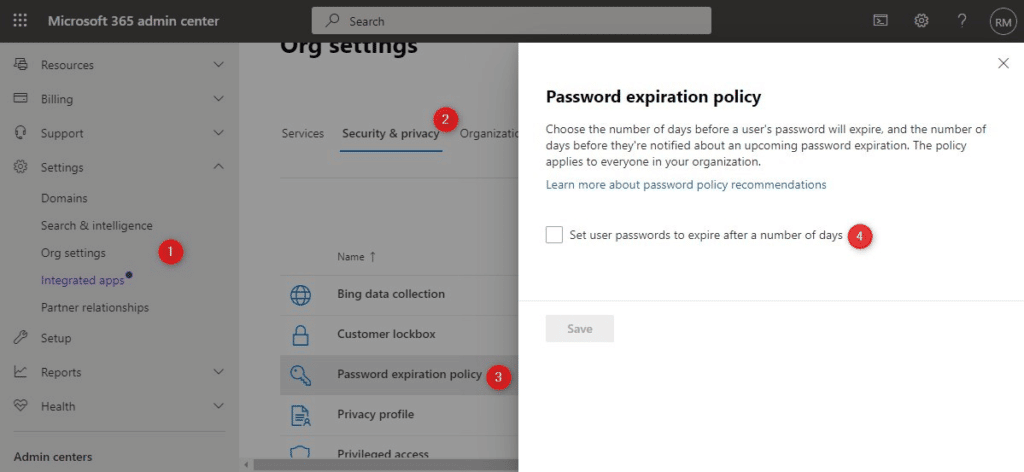
Task: Click the Health heart icon
Action: tap(21, 405)
